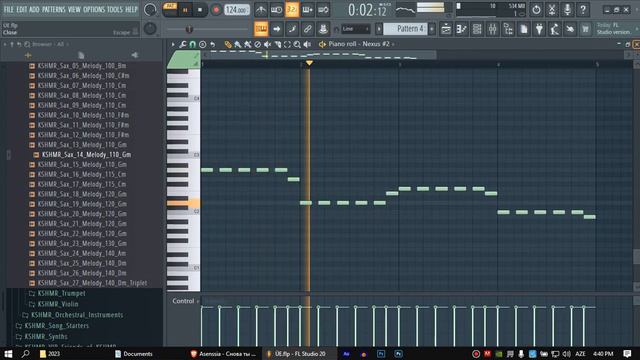Toggle the countdown before recording

[x=291, y=10]
